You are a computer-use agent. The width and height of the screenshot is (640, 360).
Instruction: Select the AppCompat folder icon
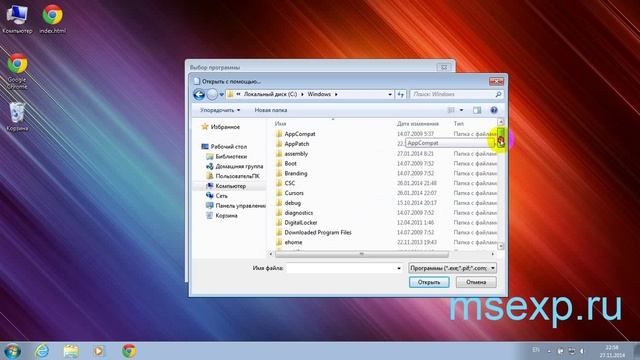[x=279, y=134]
